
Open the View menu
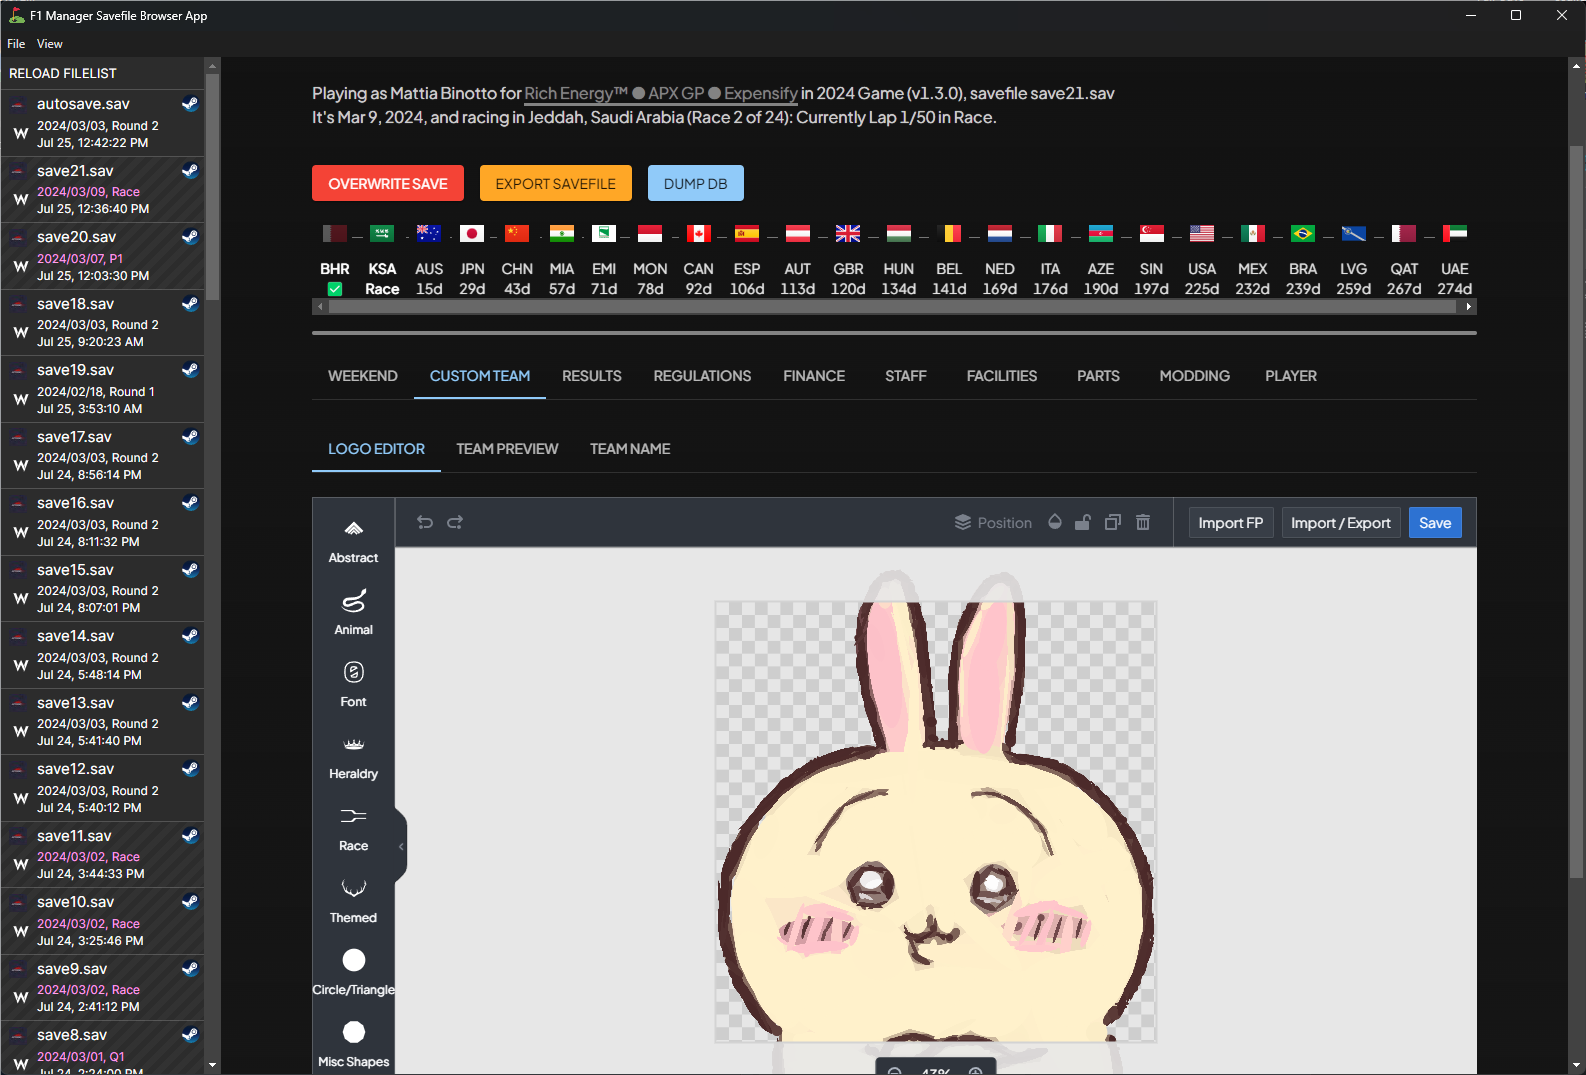[x=50, y=44]
